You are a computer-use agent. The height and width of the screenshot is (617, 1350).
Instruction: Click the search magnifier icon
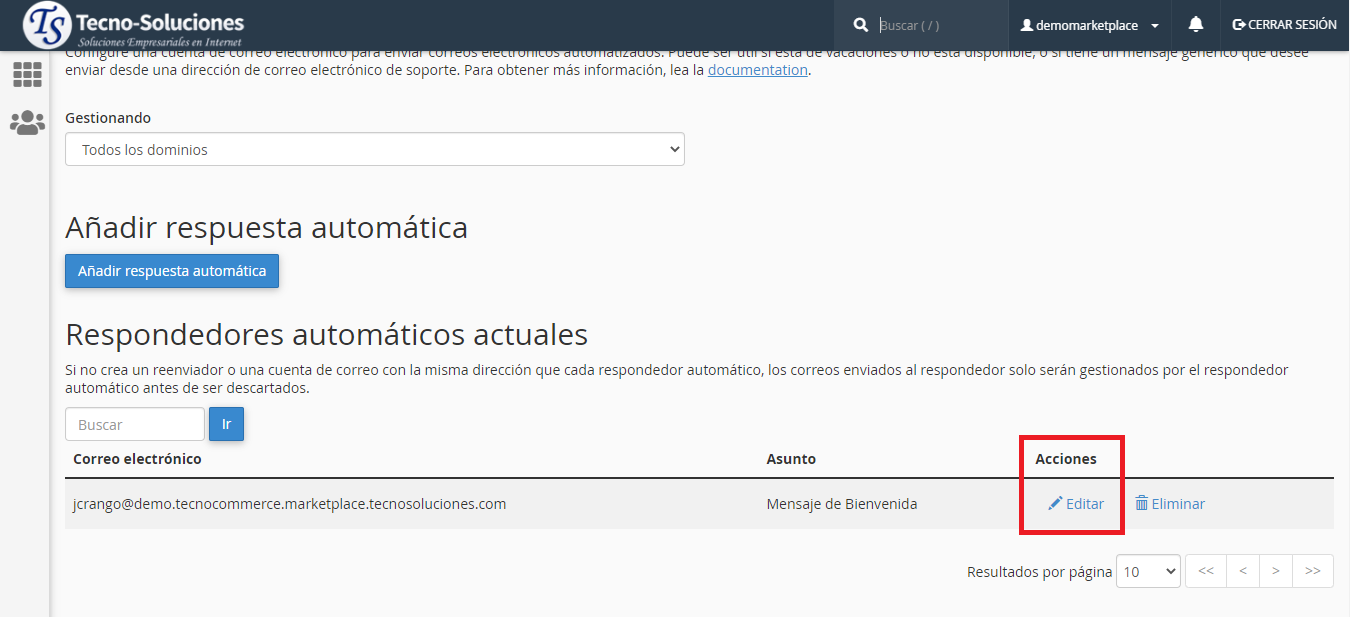click(x=860, y=25)
